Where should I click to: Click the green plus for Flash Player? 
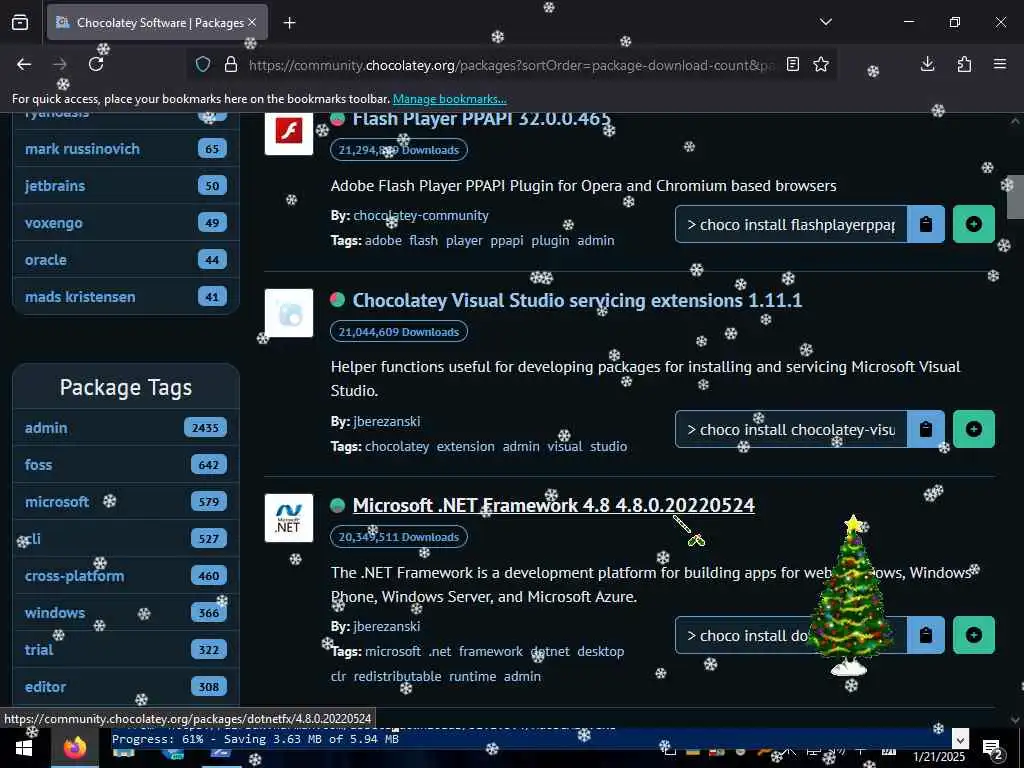pyautogui.click(x=974, y=224)
